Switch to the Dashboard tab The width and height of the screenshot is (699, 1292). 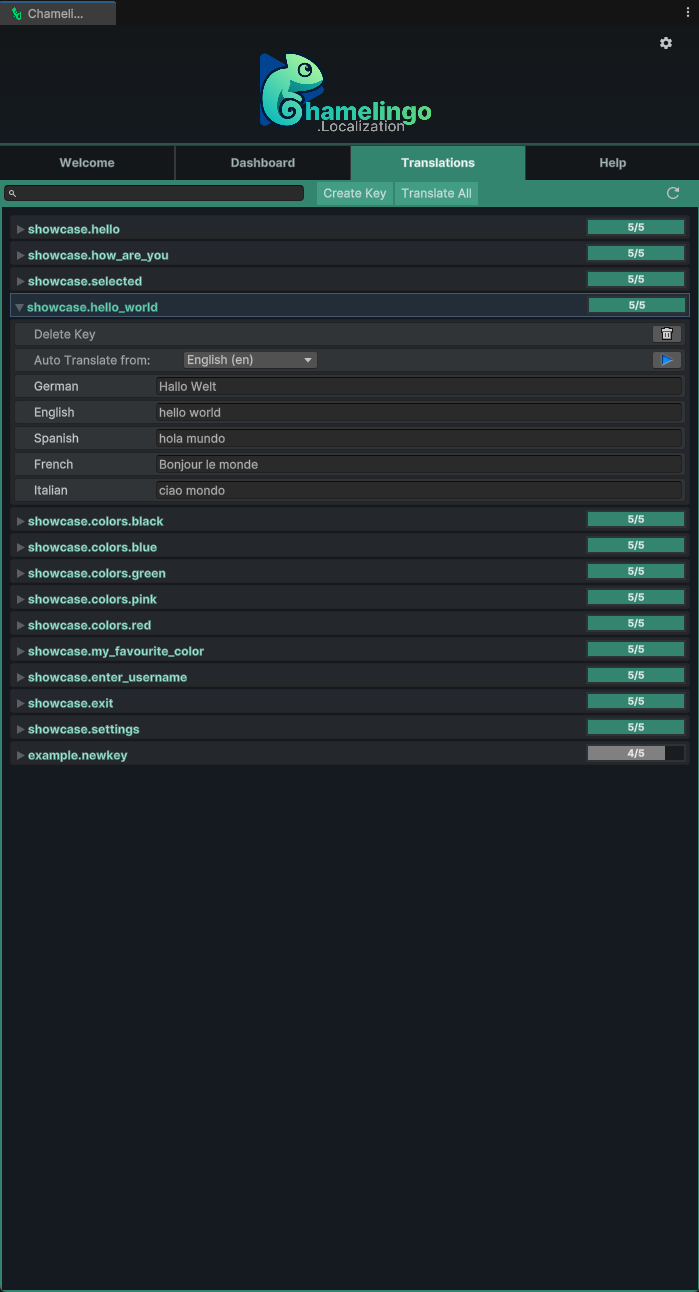coord(263,163)
